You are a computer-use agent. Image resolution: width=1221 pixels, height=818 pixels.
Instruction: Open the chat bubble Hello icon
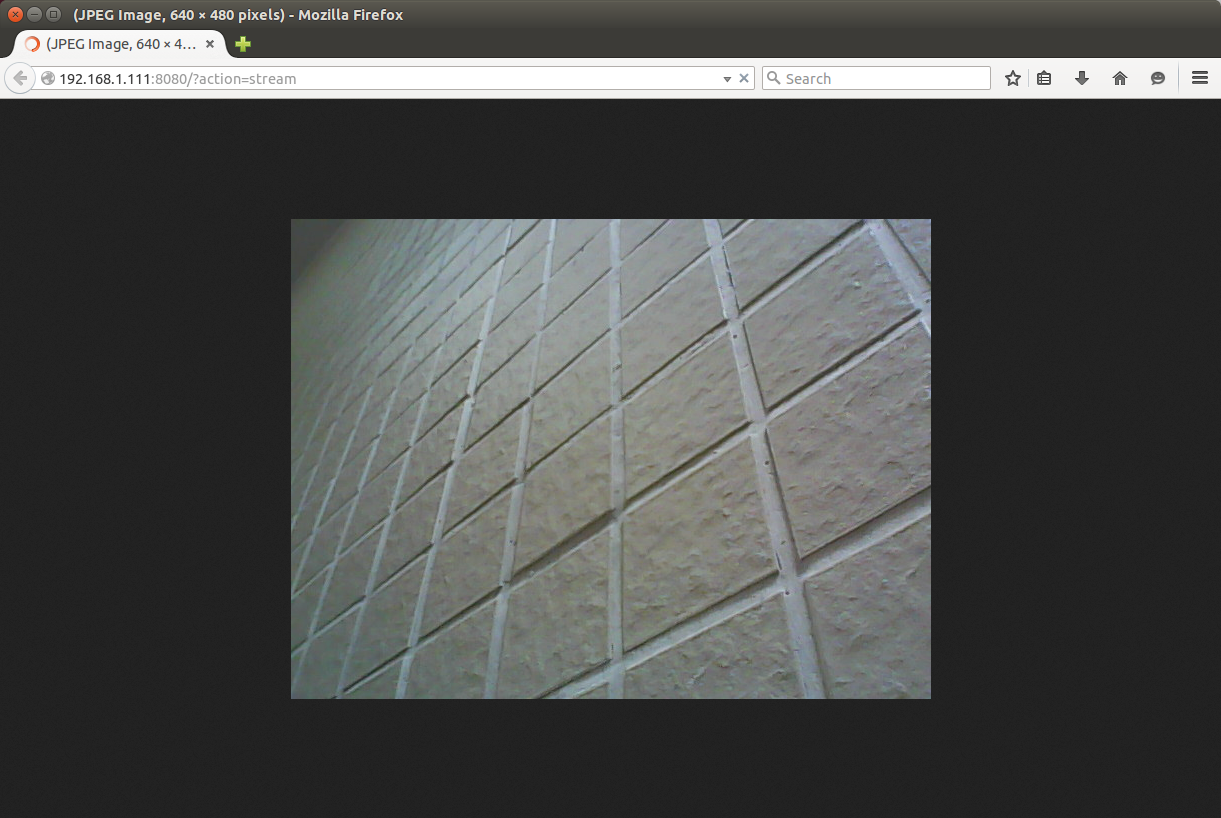coord(1158,78)
